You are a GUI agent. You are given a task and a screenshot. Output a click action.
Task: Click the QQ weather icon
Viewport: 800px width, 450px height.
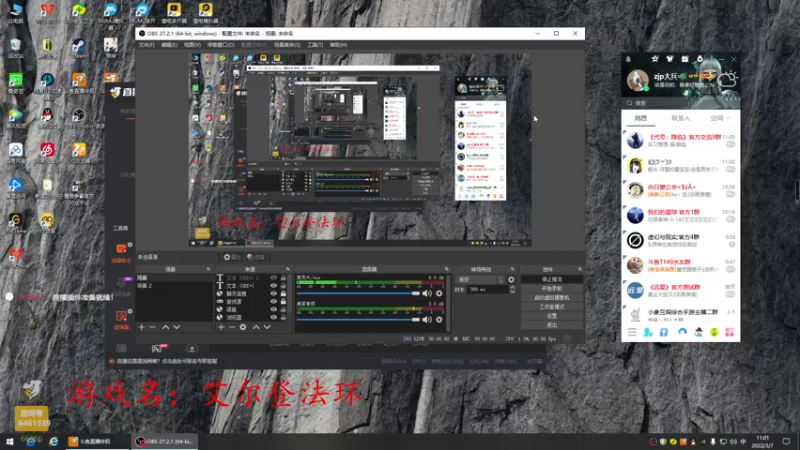(727, 80)
